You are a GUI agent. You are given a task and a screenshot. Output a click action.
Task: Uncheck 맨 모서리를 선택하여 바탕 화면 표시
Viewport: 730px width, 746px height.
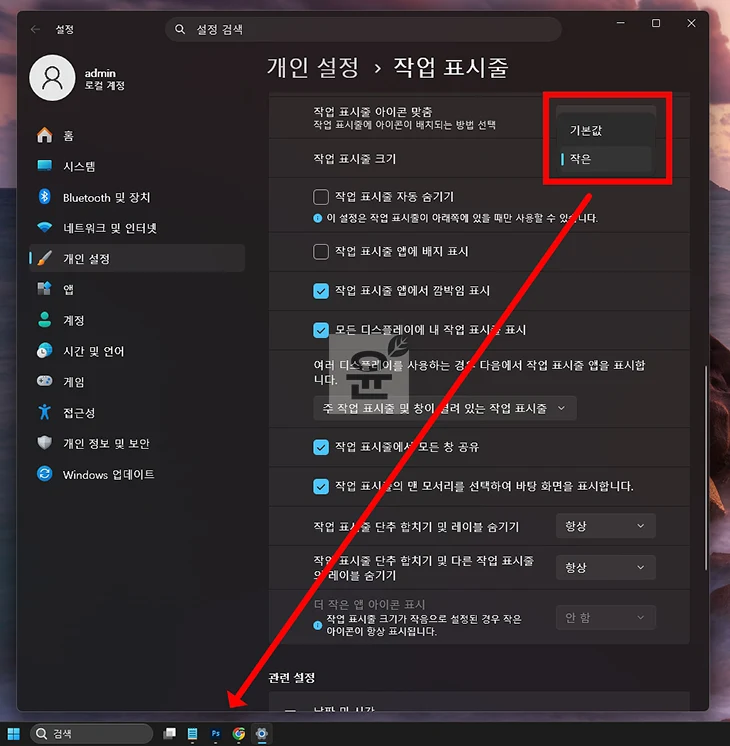(x=321, y=486)
